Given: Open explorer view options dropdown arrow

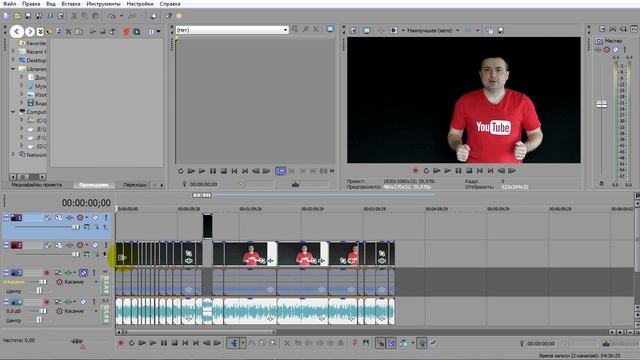Looking at the screenshot, I should click(x=158, y=31).
